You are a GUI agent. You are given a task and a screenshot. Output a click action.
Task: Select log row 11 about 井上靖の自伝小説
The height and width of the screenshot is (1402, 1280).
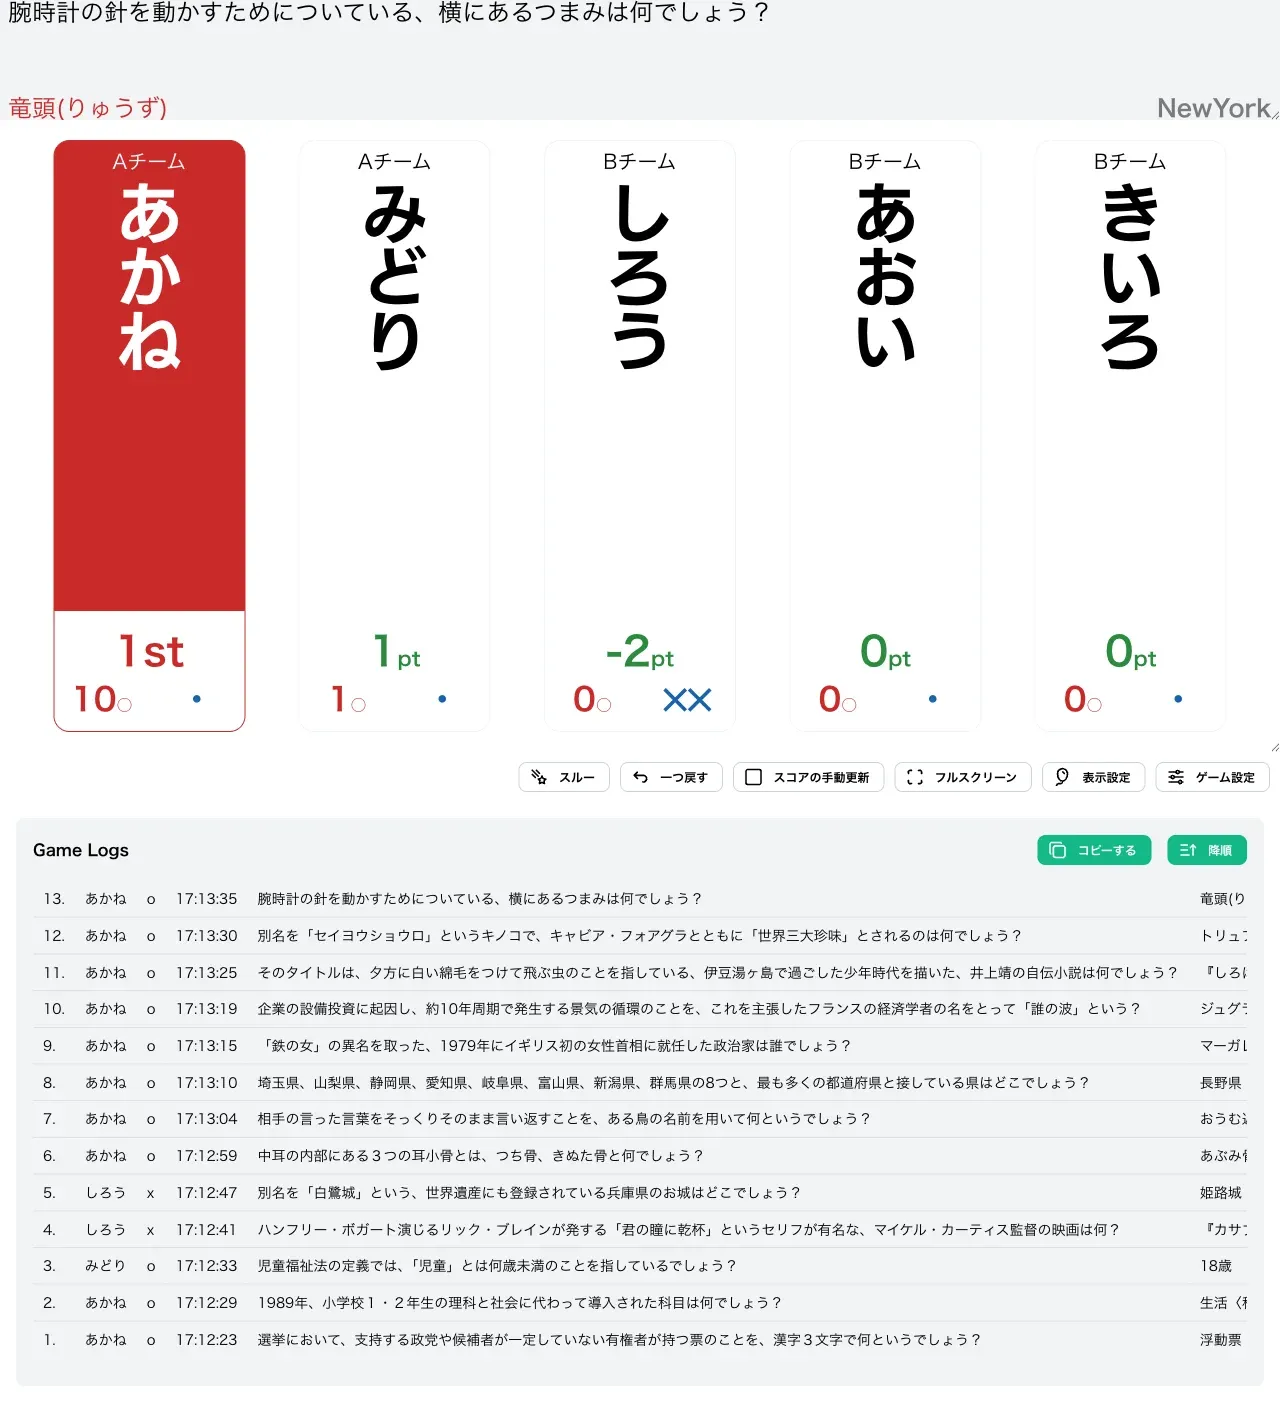click(x=640, y=972)
